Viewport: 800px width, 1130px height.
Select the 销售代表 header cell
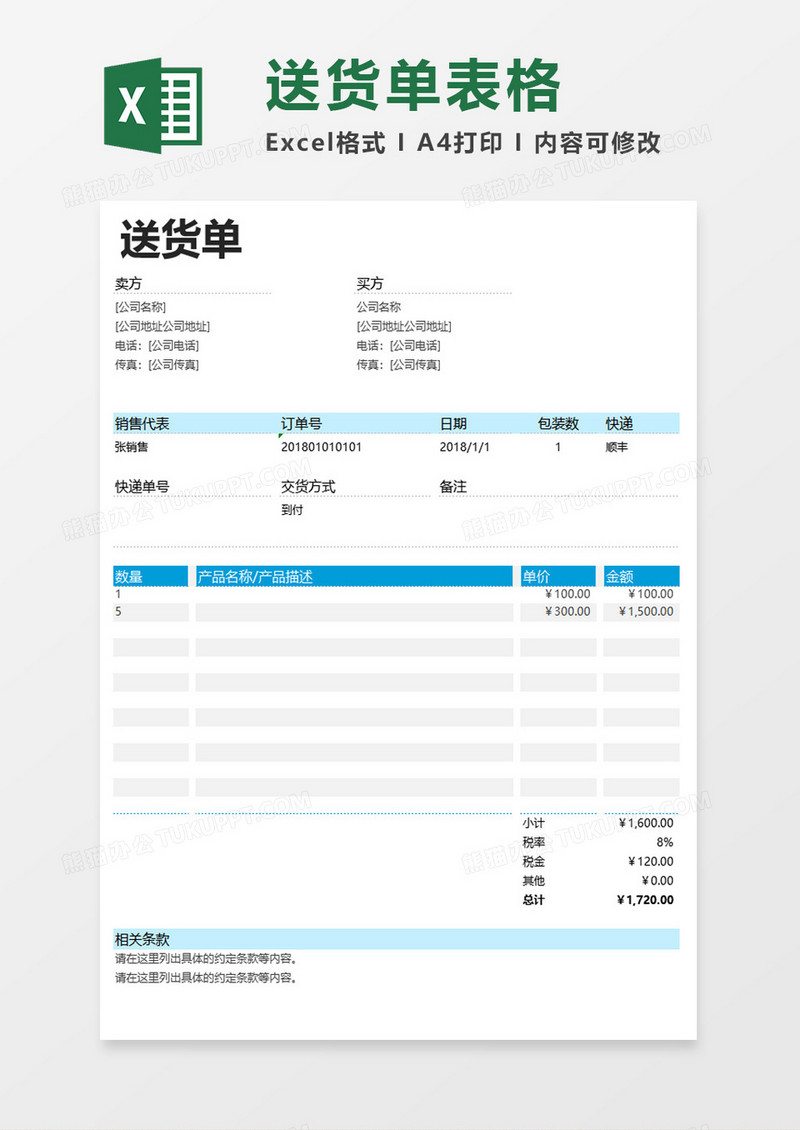click(142, 424)
